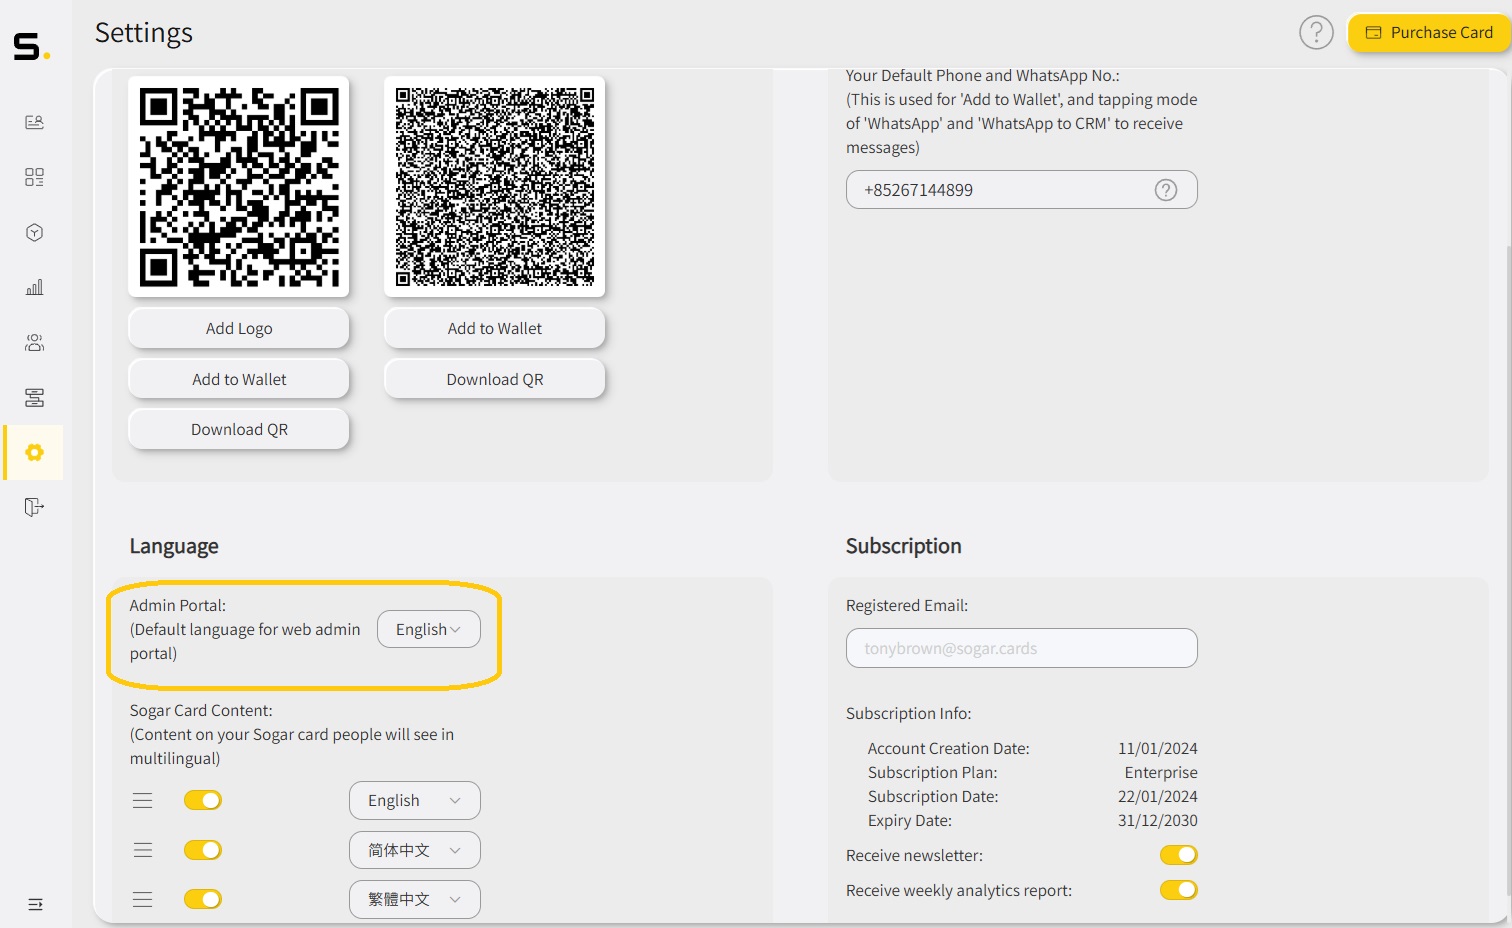Expand the sidebar with bottom menu icon
This screenshot has height=928, width=1512.
click(35, 905)
